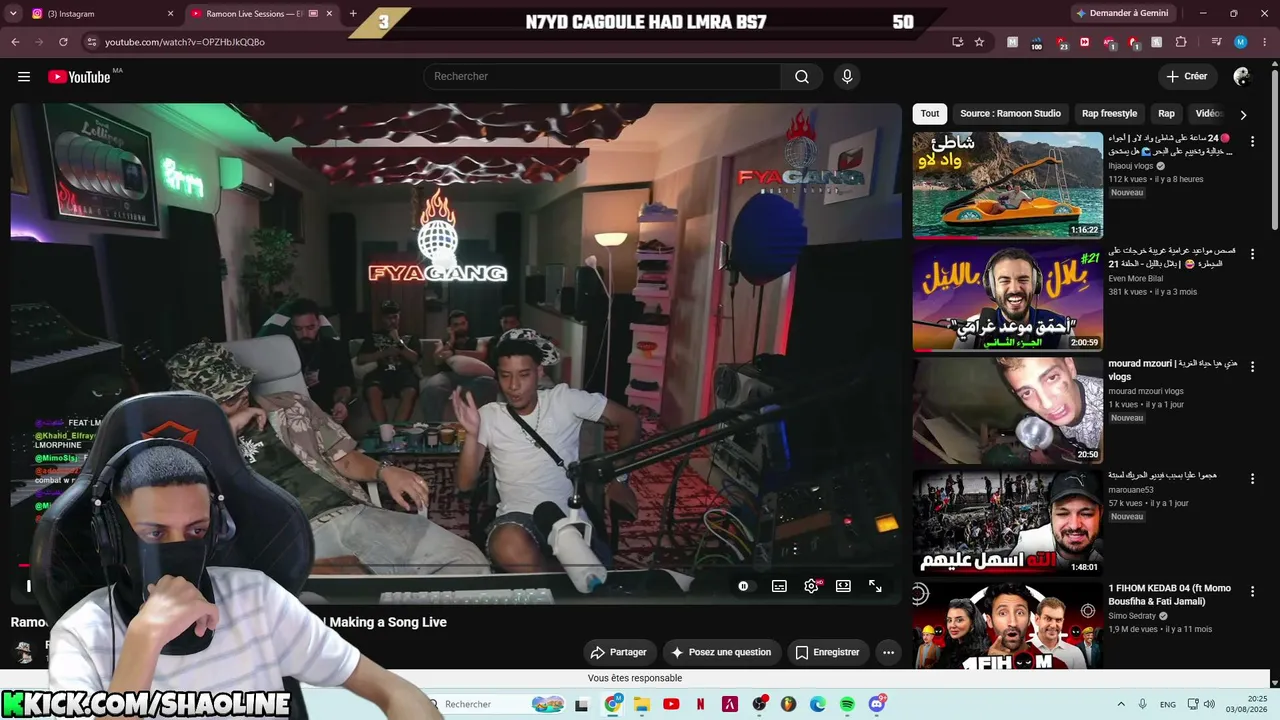
Task: Save video with Enregistrer button
Action: tap(828, 653)
